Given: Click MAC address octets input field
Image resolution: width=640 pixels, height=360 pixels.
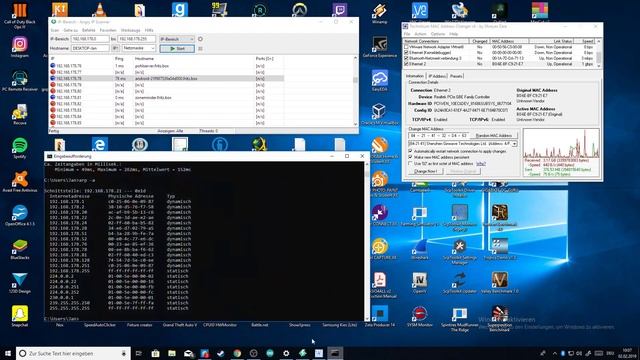Looking at the screenshot, I should click(x=438, y=136).
